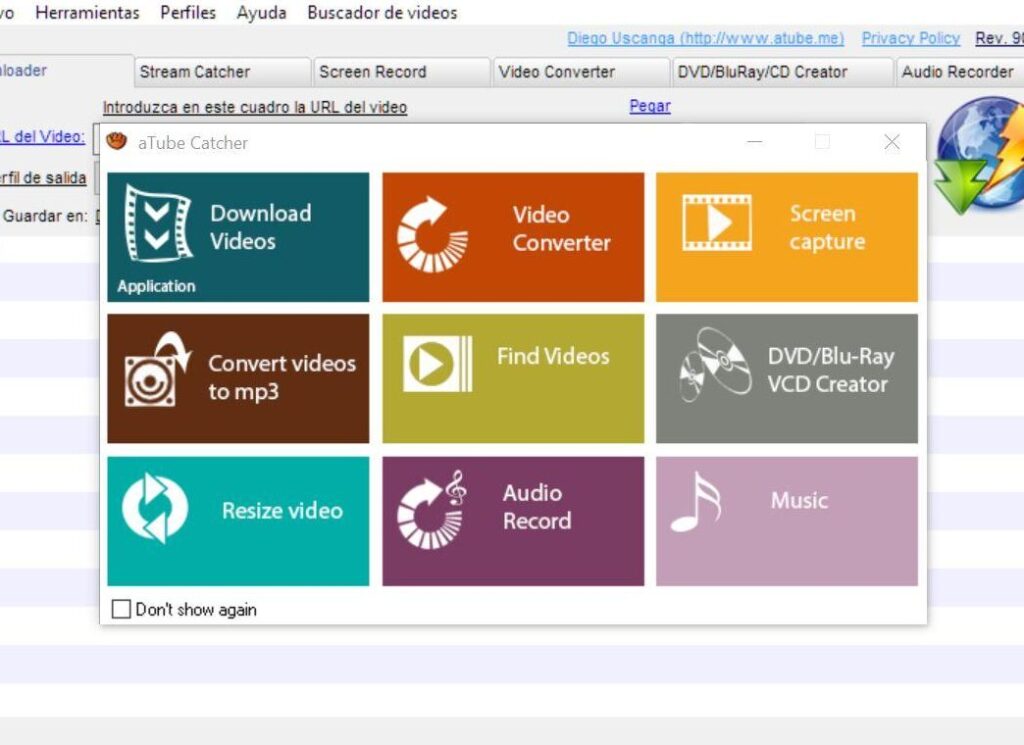
Task: Open the Diego Uscanga atube.me link
Action: tap(705, 39)
